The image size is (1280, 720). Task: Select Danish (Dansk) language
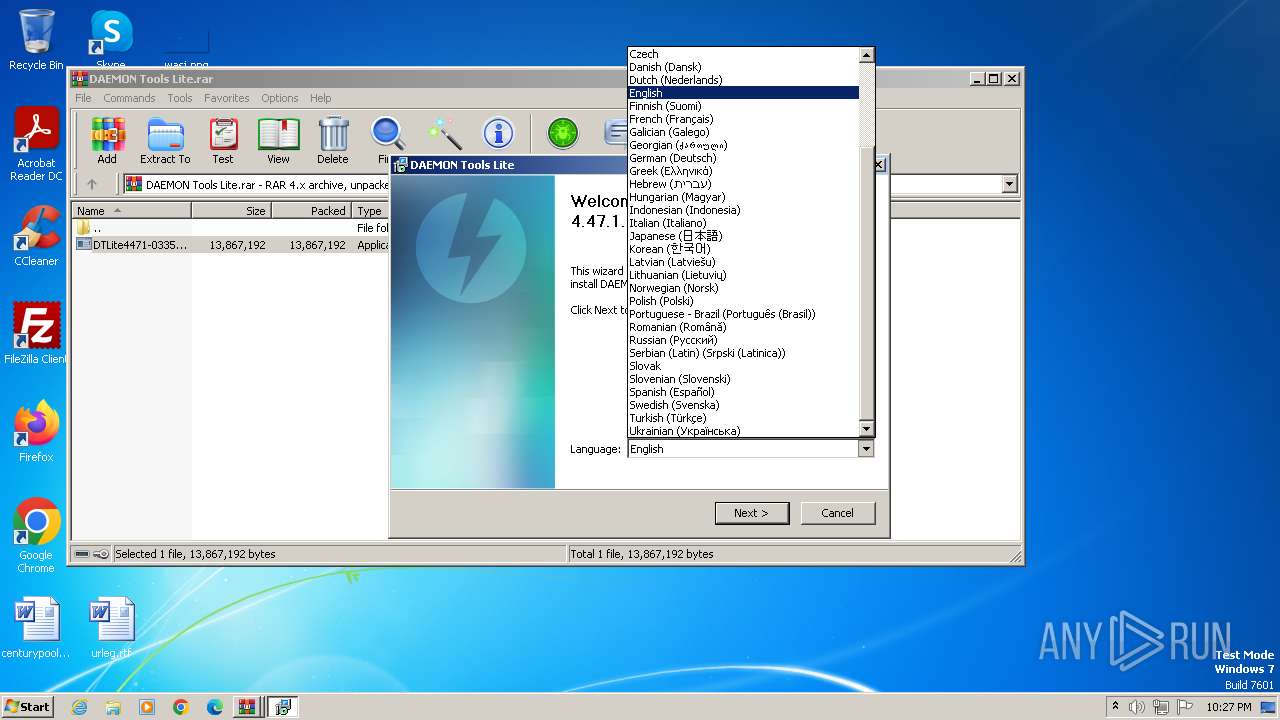(743, 67)
